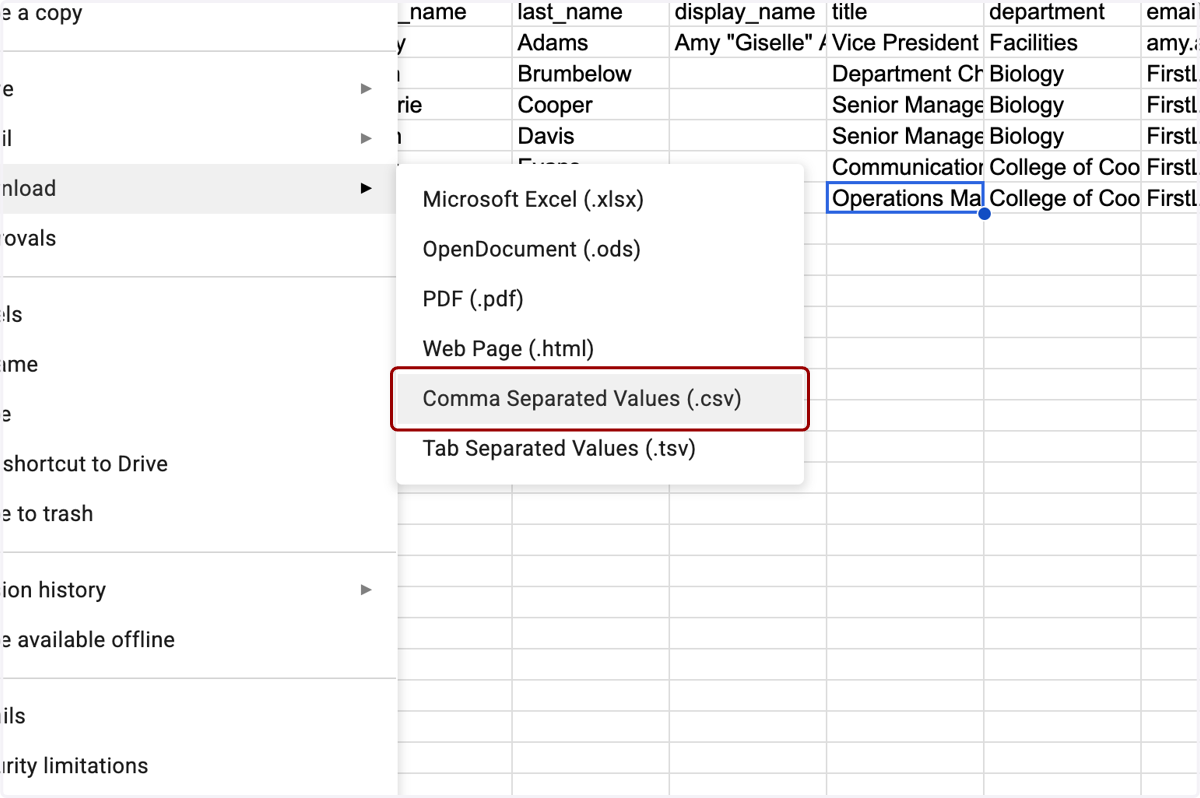Select the title header cell
This screenshot has width=1200, height=798.
tap(905, 13)
